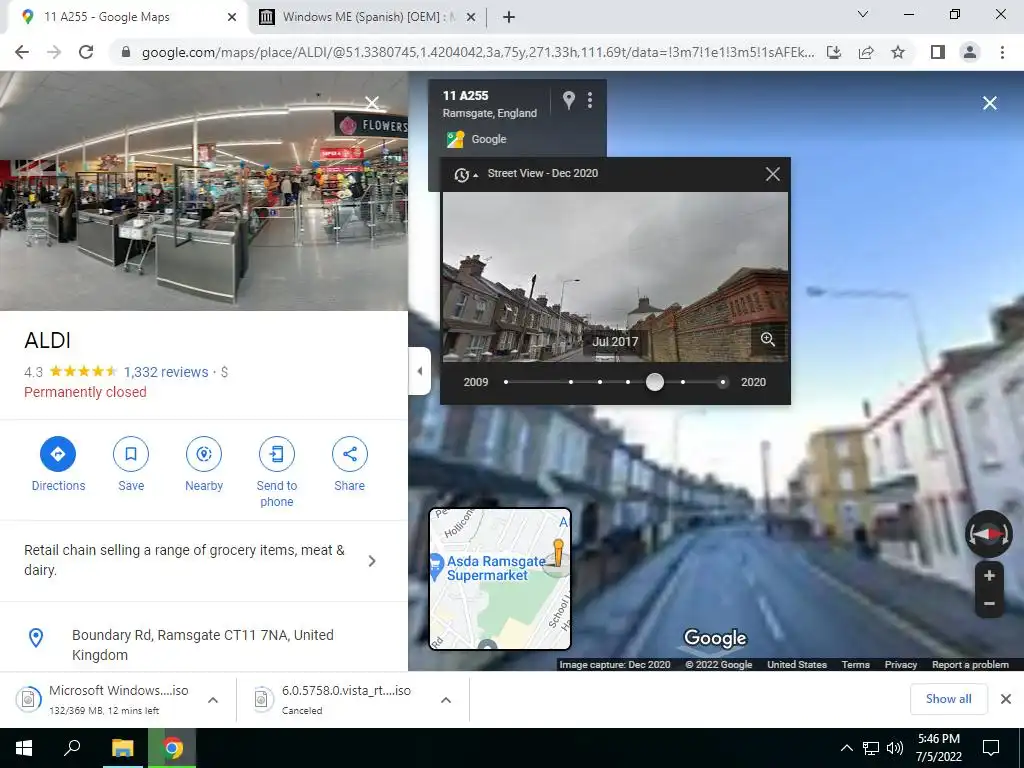Click the current timeline slider handle

pyautogui.click(x=654, y=382)
